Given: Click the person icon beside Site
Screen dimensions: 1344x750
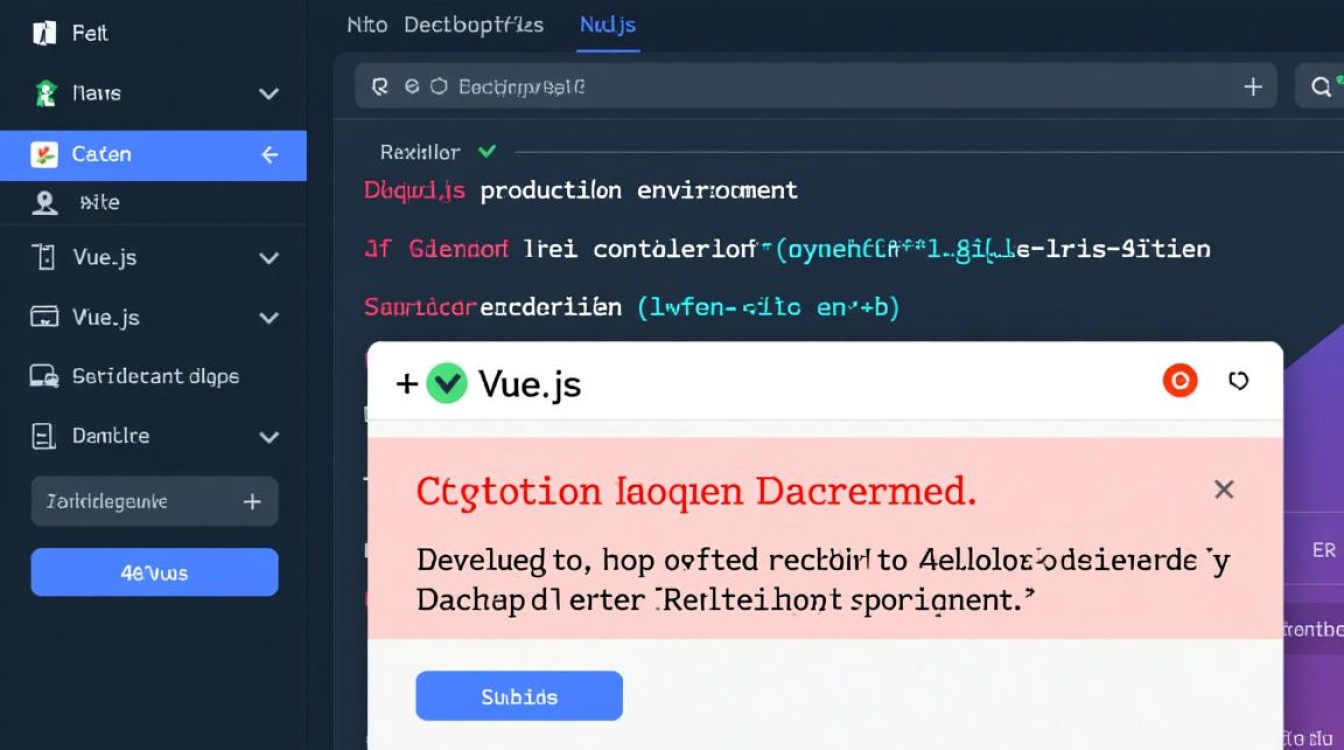Looking at the screenshot, I should click(44, 203).
